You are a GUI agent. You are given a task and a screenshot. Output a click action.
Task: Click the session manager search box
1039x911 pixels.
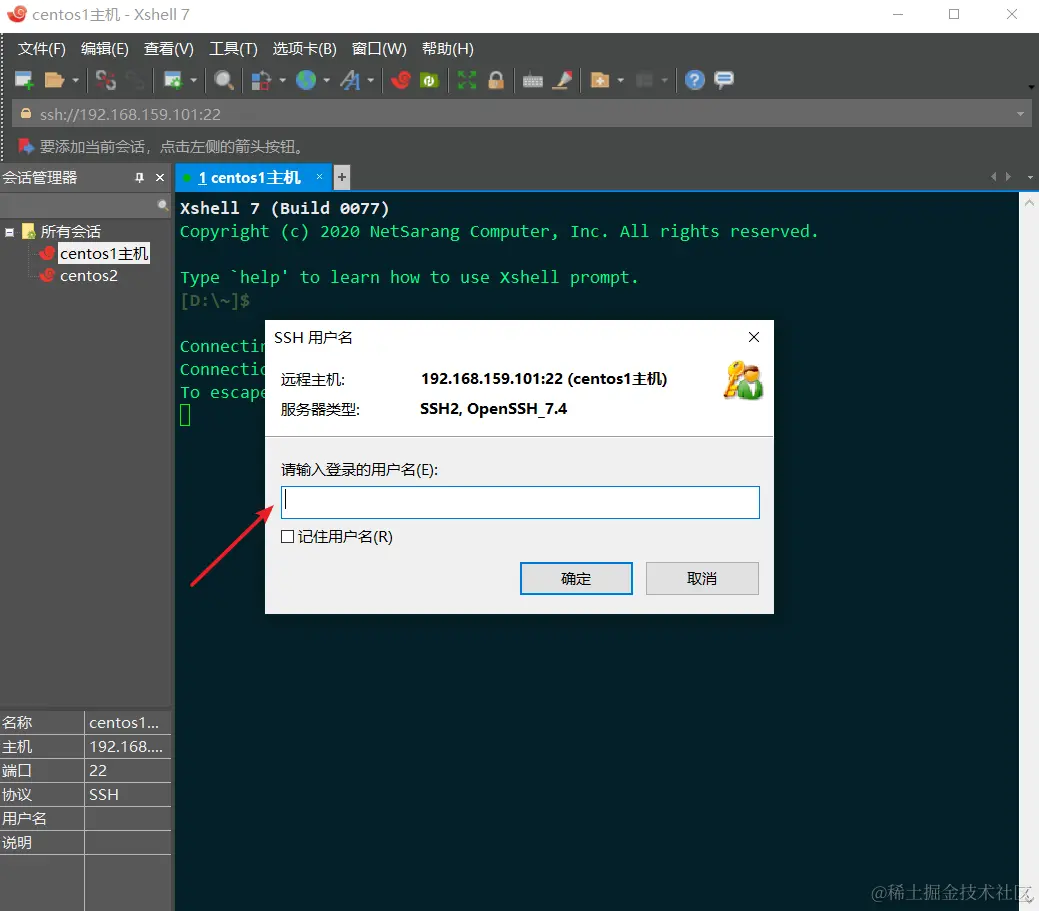pos(85,206)
